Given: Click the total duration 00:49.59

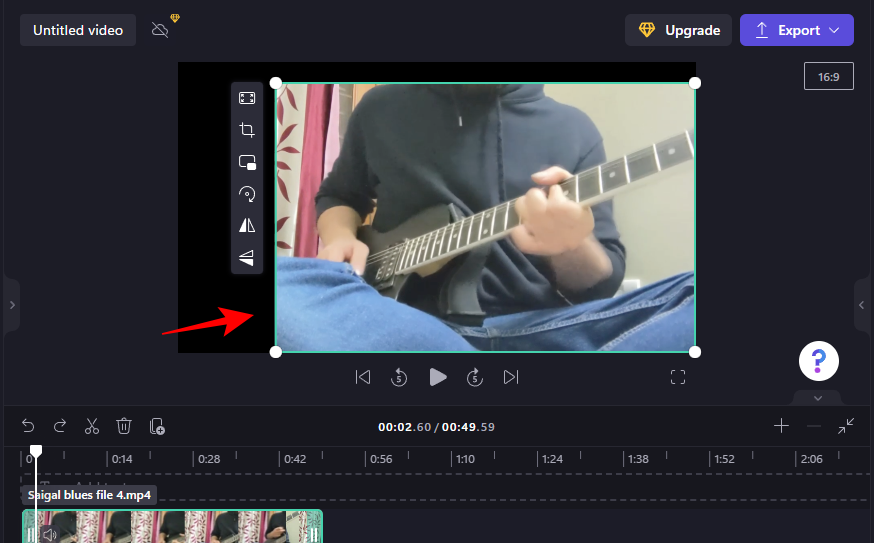Looking at the screenshot, I should 468,427.
